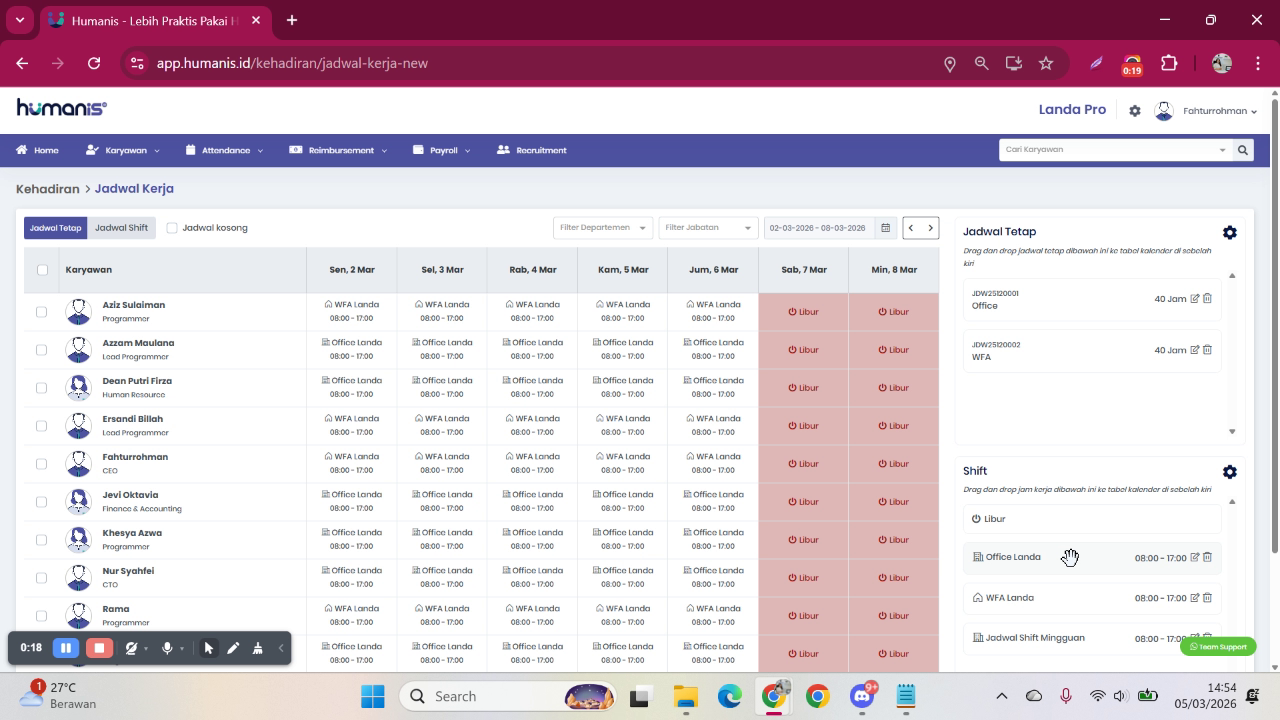Image resolution: width=1280 pixels, height=720 pixels.
Task: Open browser zoom magnifier in address bar
Action: (x=982, y=63)
